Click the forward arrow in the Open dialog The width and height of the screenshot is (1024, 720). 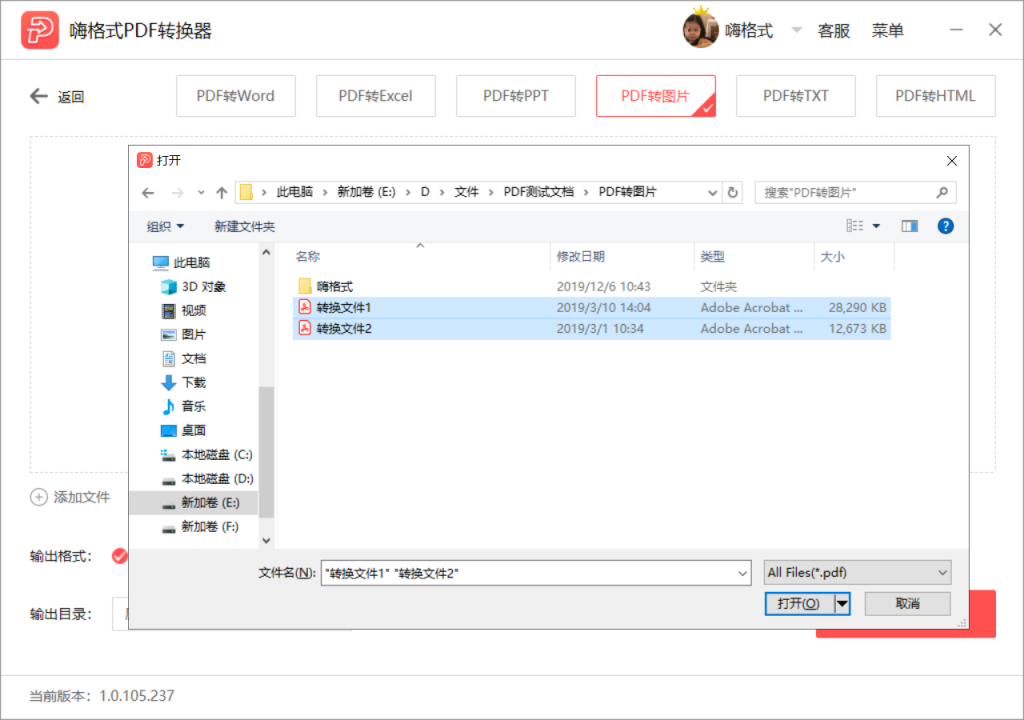point(177,193)
